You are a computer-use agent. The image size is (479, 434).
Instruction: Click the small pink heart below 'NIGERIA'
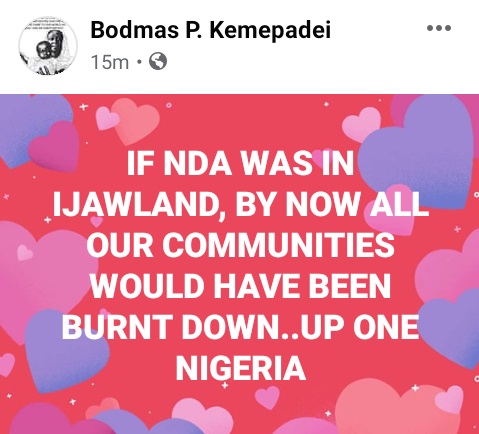pyautogui.click(x=267, y=398)
